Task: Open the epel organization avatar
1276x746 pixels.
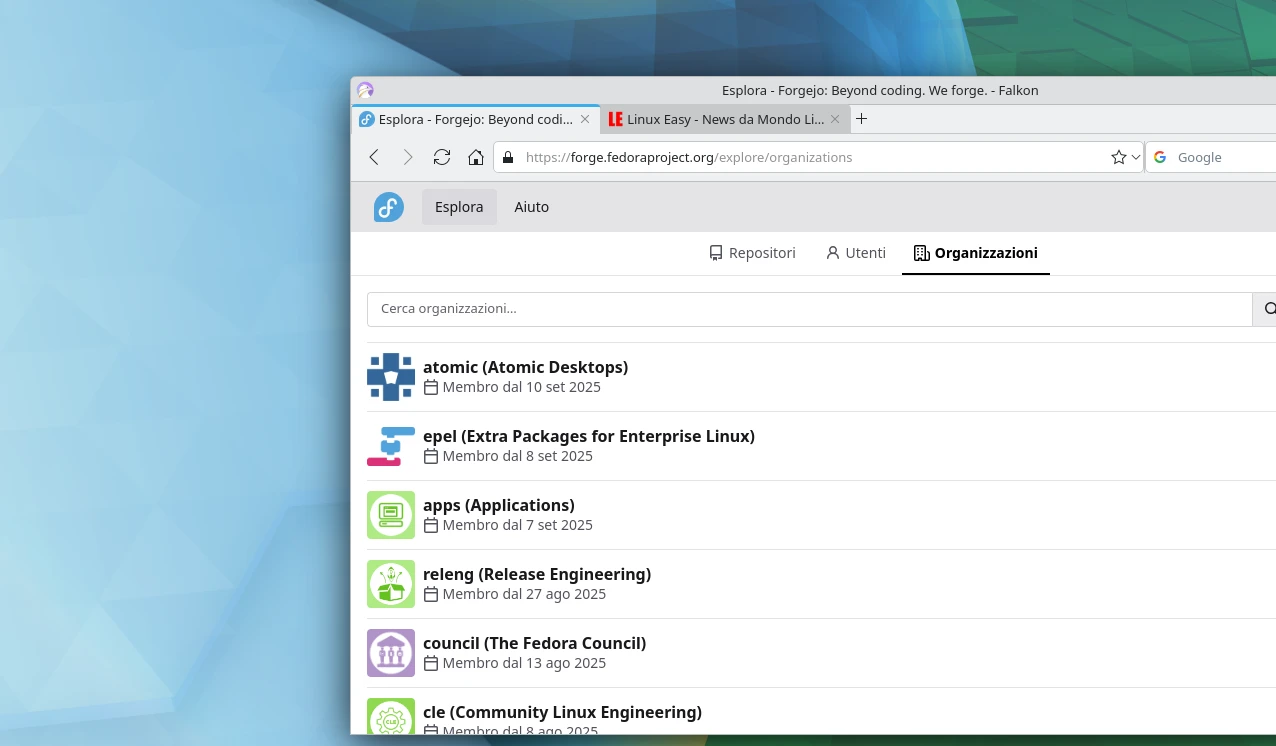Action: [x=391, y=446]
